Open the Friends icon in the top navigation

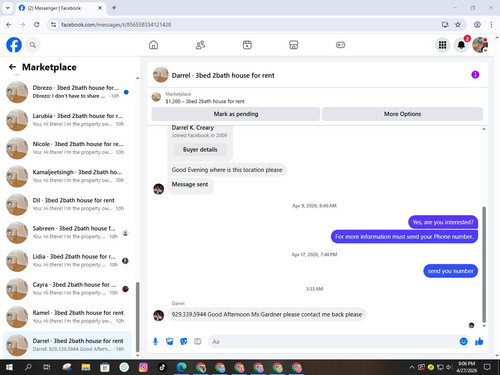[200, 45]
